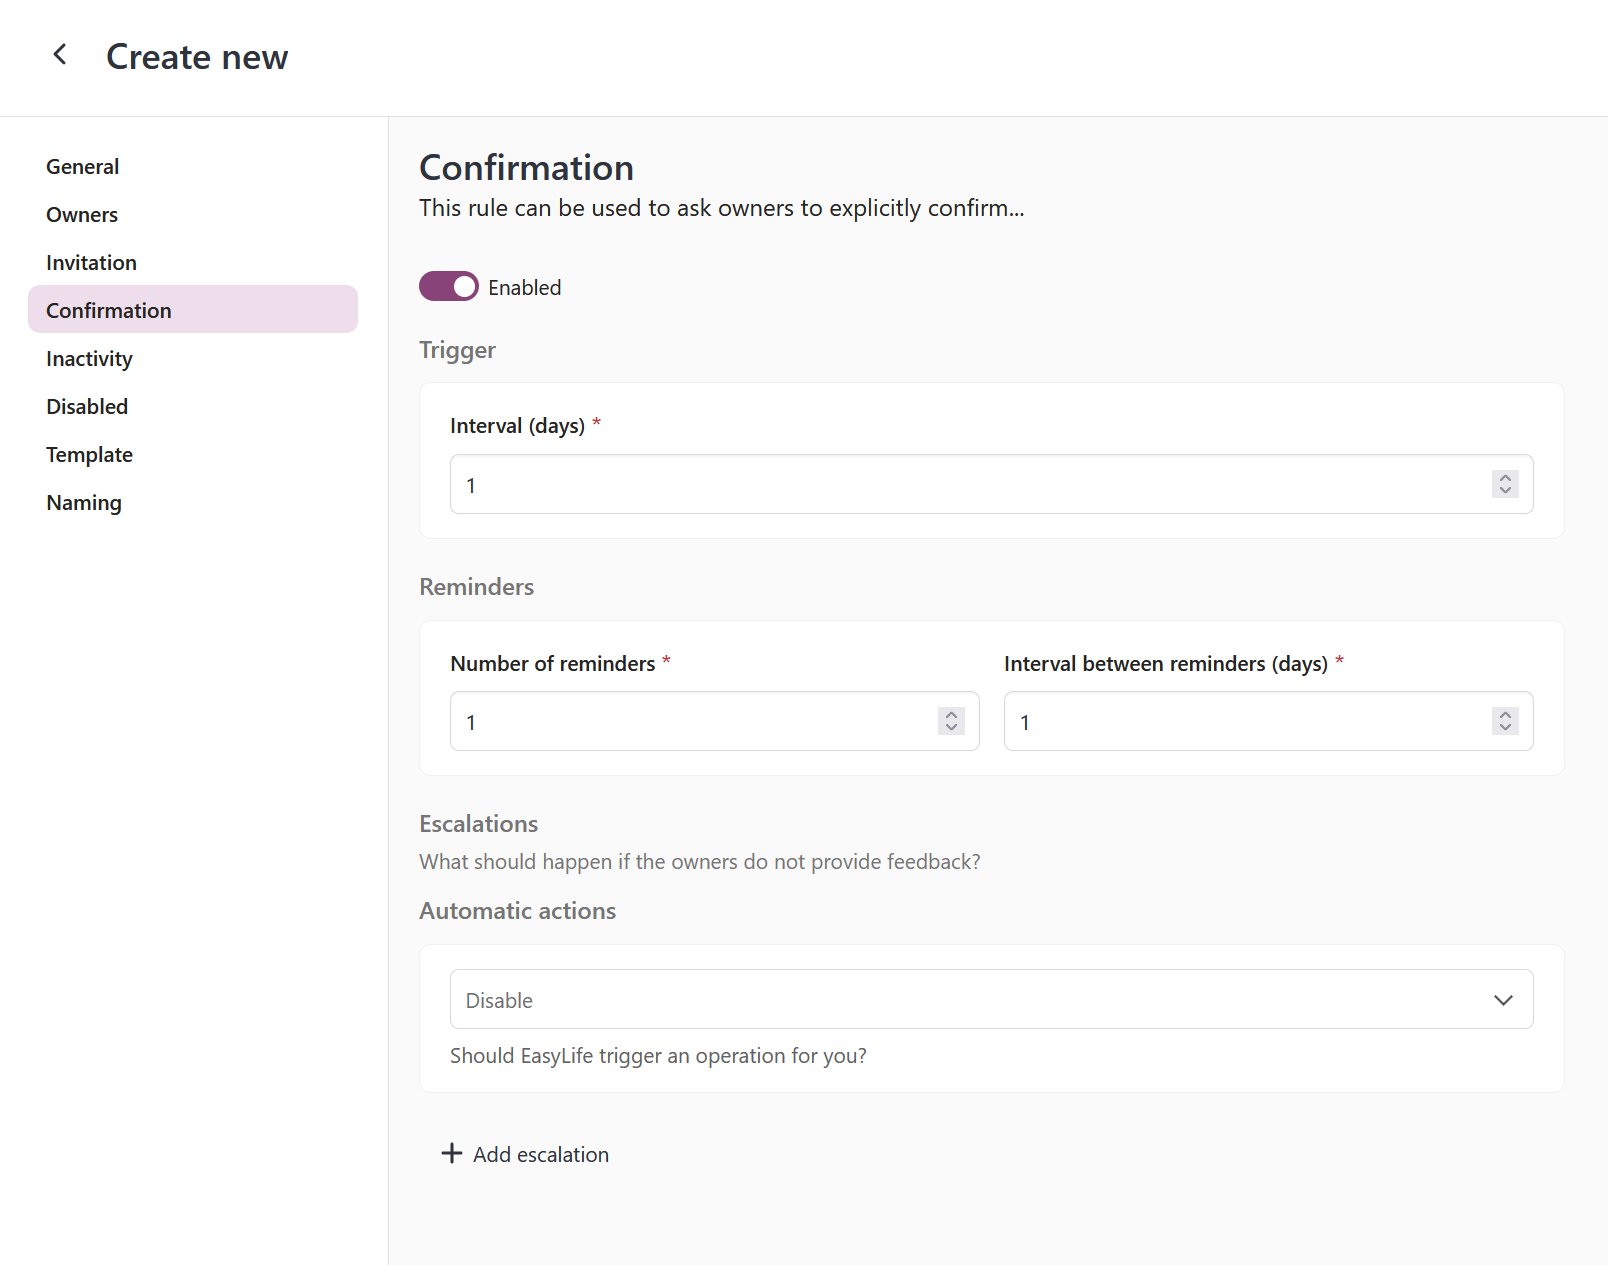Open the Inactivity settings
Screen dimensions: 1608x1265
tap(89, 359)
